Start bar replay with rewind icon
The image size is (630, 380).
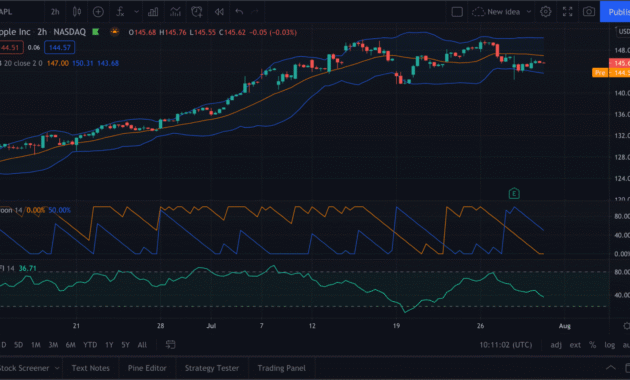(x=219, y=12)
